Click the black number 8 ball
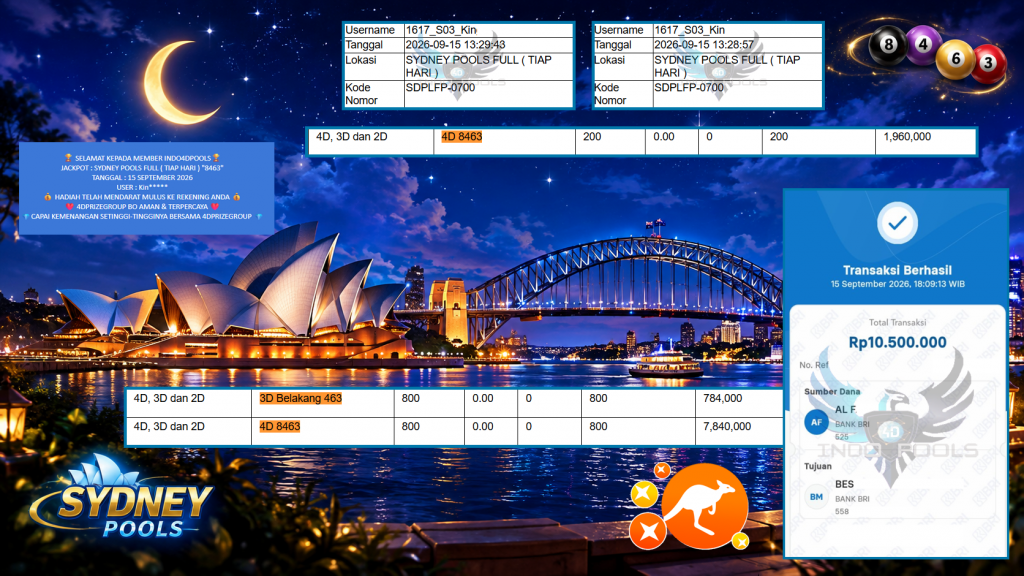 [888, 44]
